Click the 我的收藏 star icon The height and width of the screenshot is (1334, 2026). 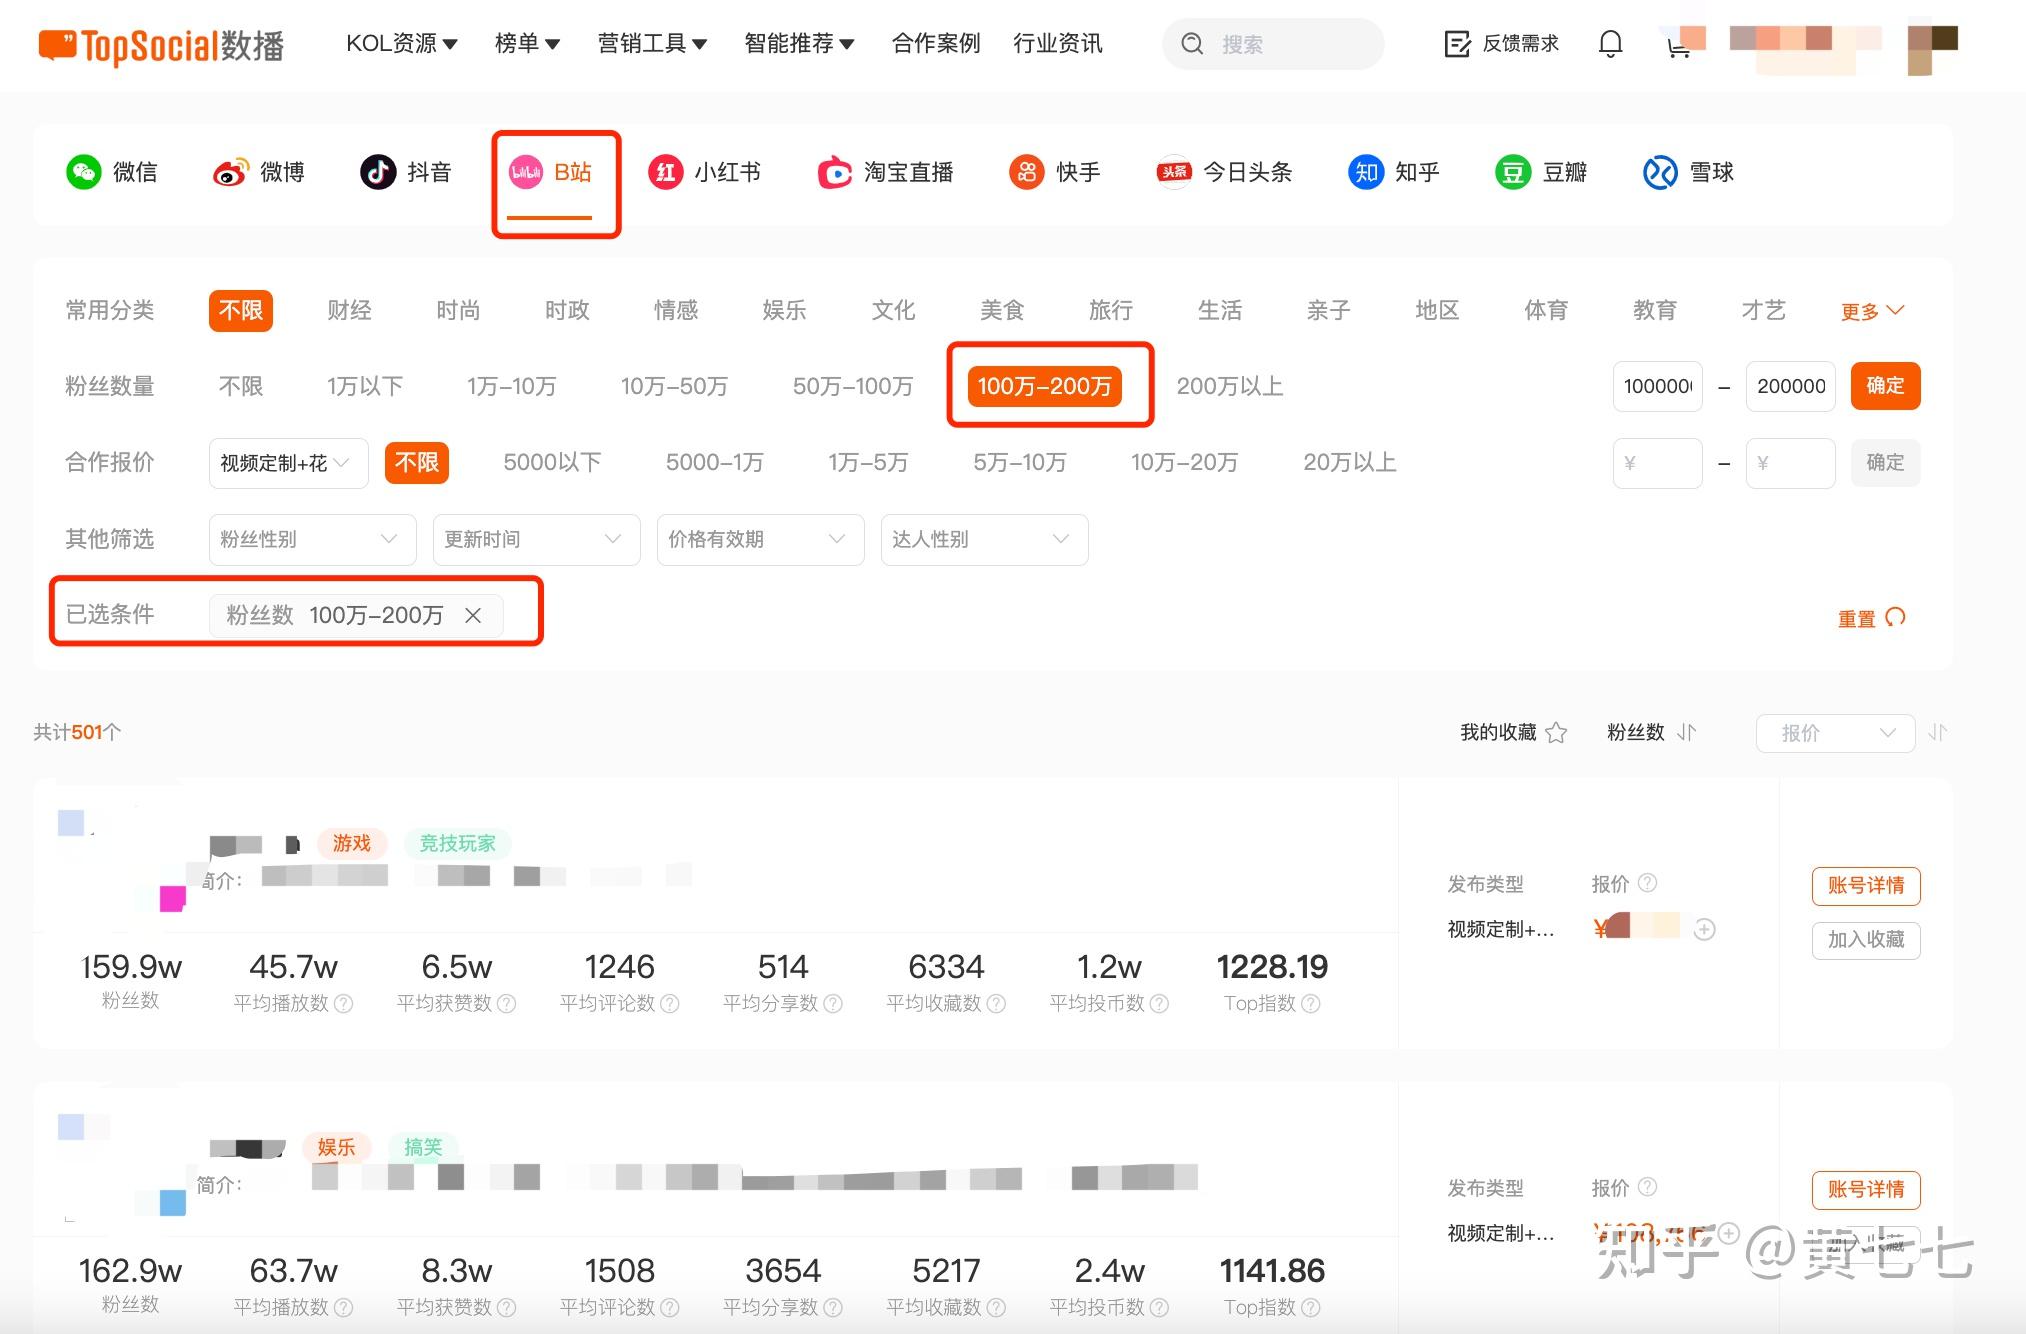(1556, 733)
